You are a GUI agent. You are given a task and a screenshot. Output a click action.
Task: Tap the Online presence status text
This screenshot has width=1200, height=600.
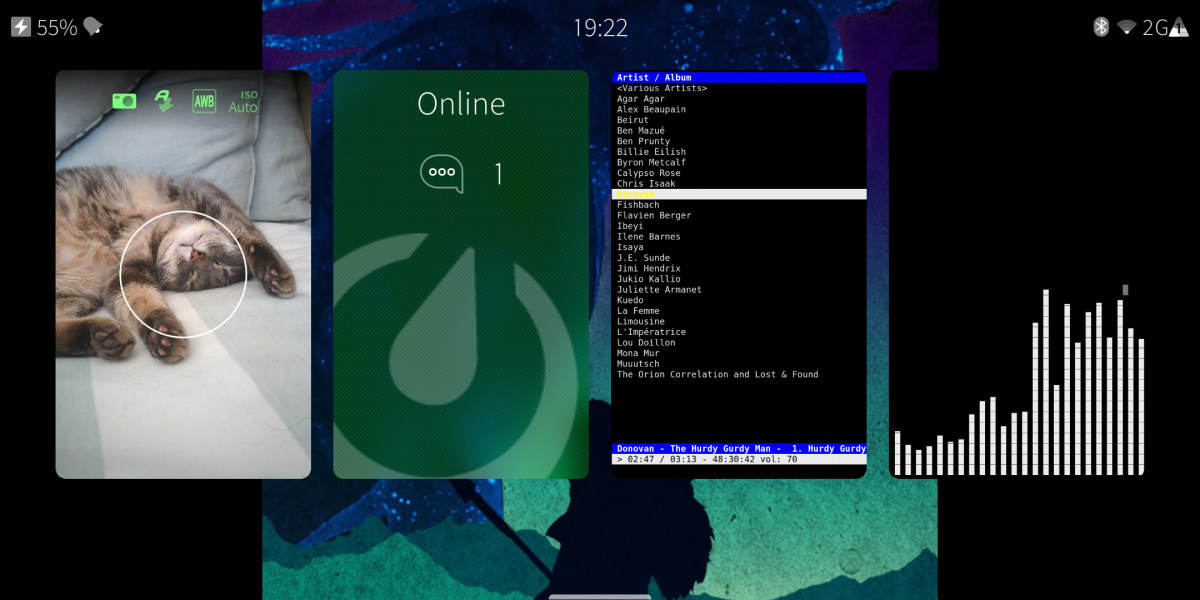[x=461, y=104]
